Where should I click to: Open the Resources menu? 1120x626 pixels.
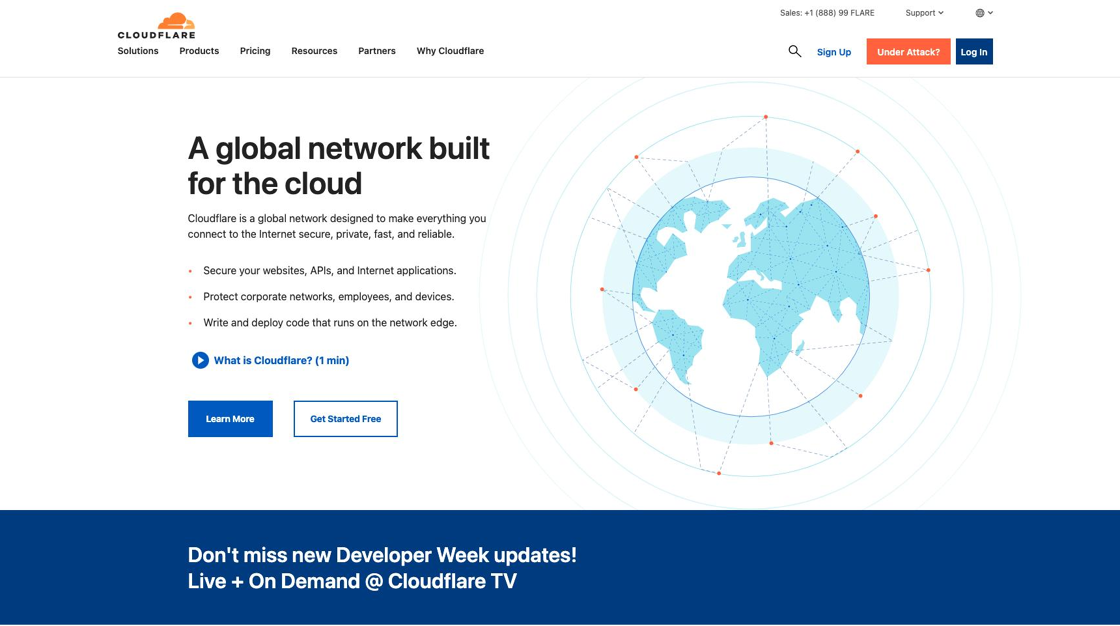tap(314, 51)
